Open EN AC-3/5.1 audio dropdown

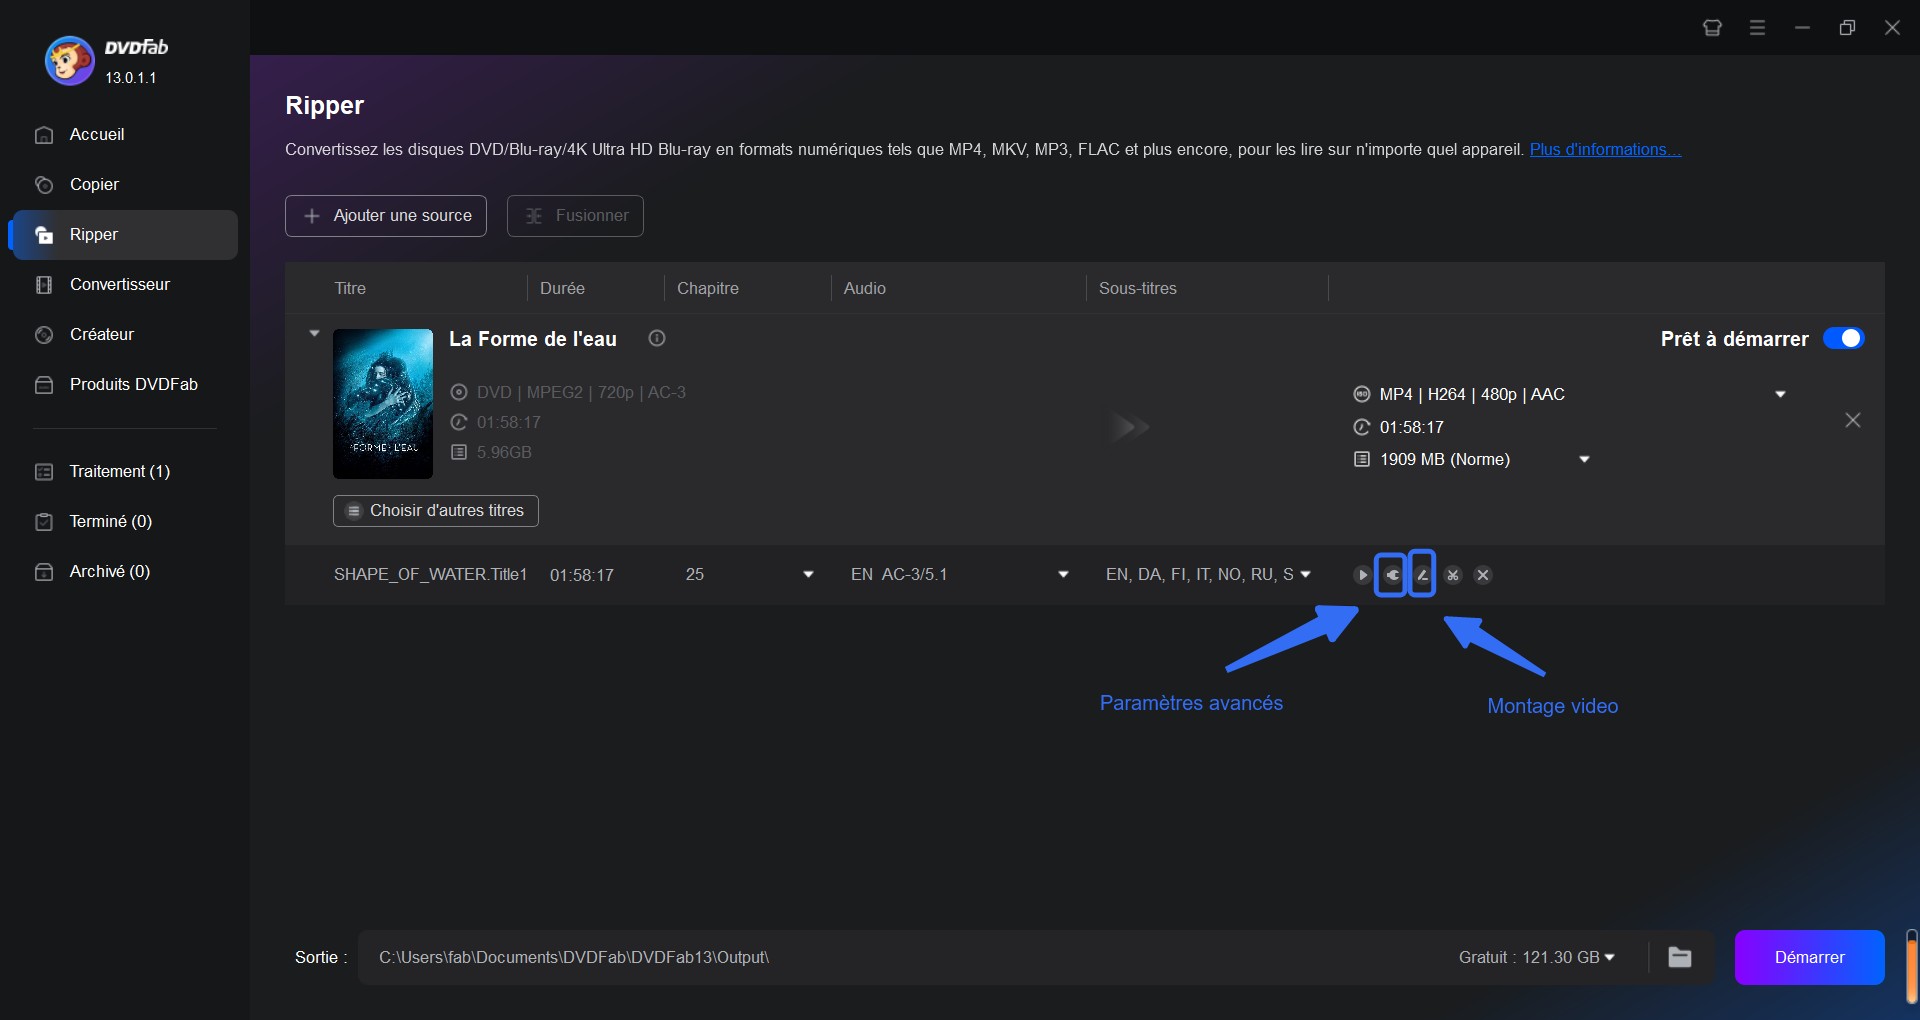point(1063,574)
